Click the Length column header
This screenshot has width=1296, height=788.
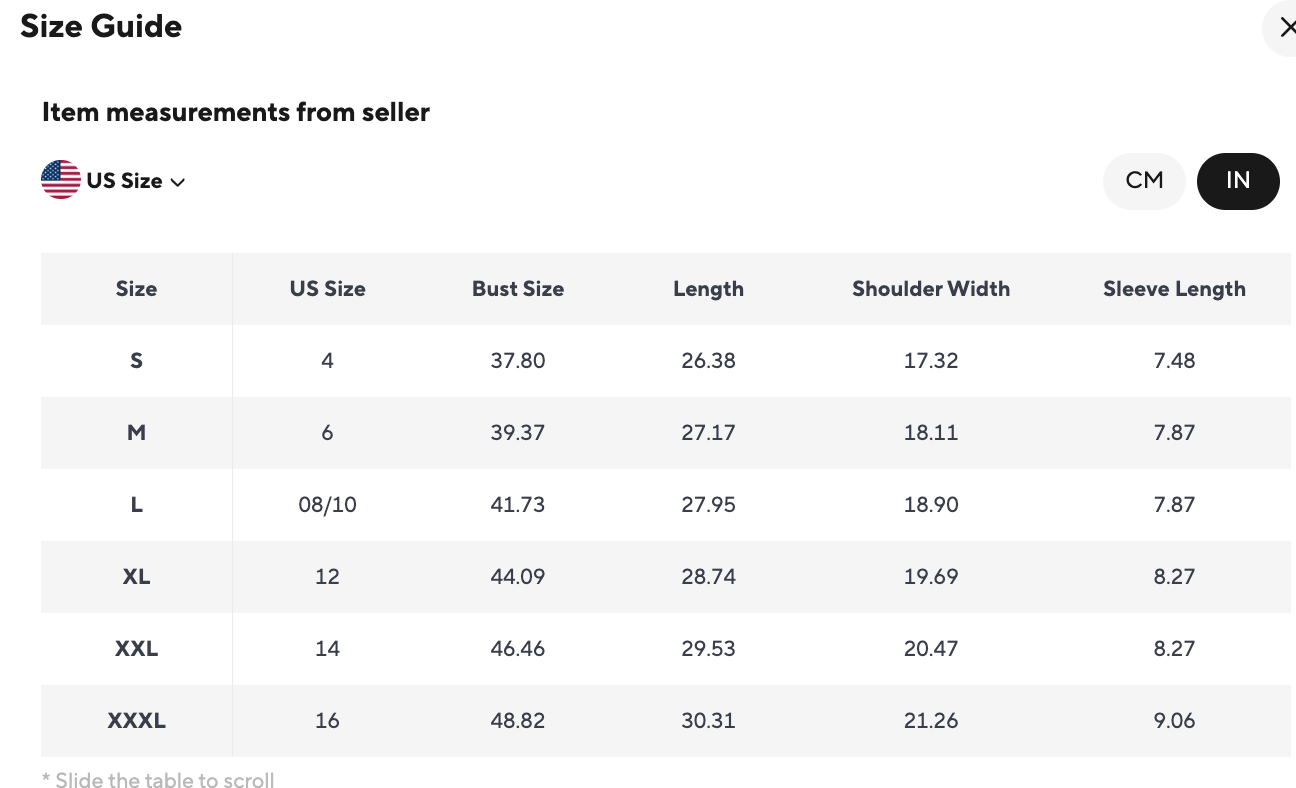point(708,289)
